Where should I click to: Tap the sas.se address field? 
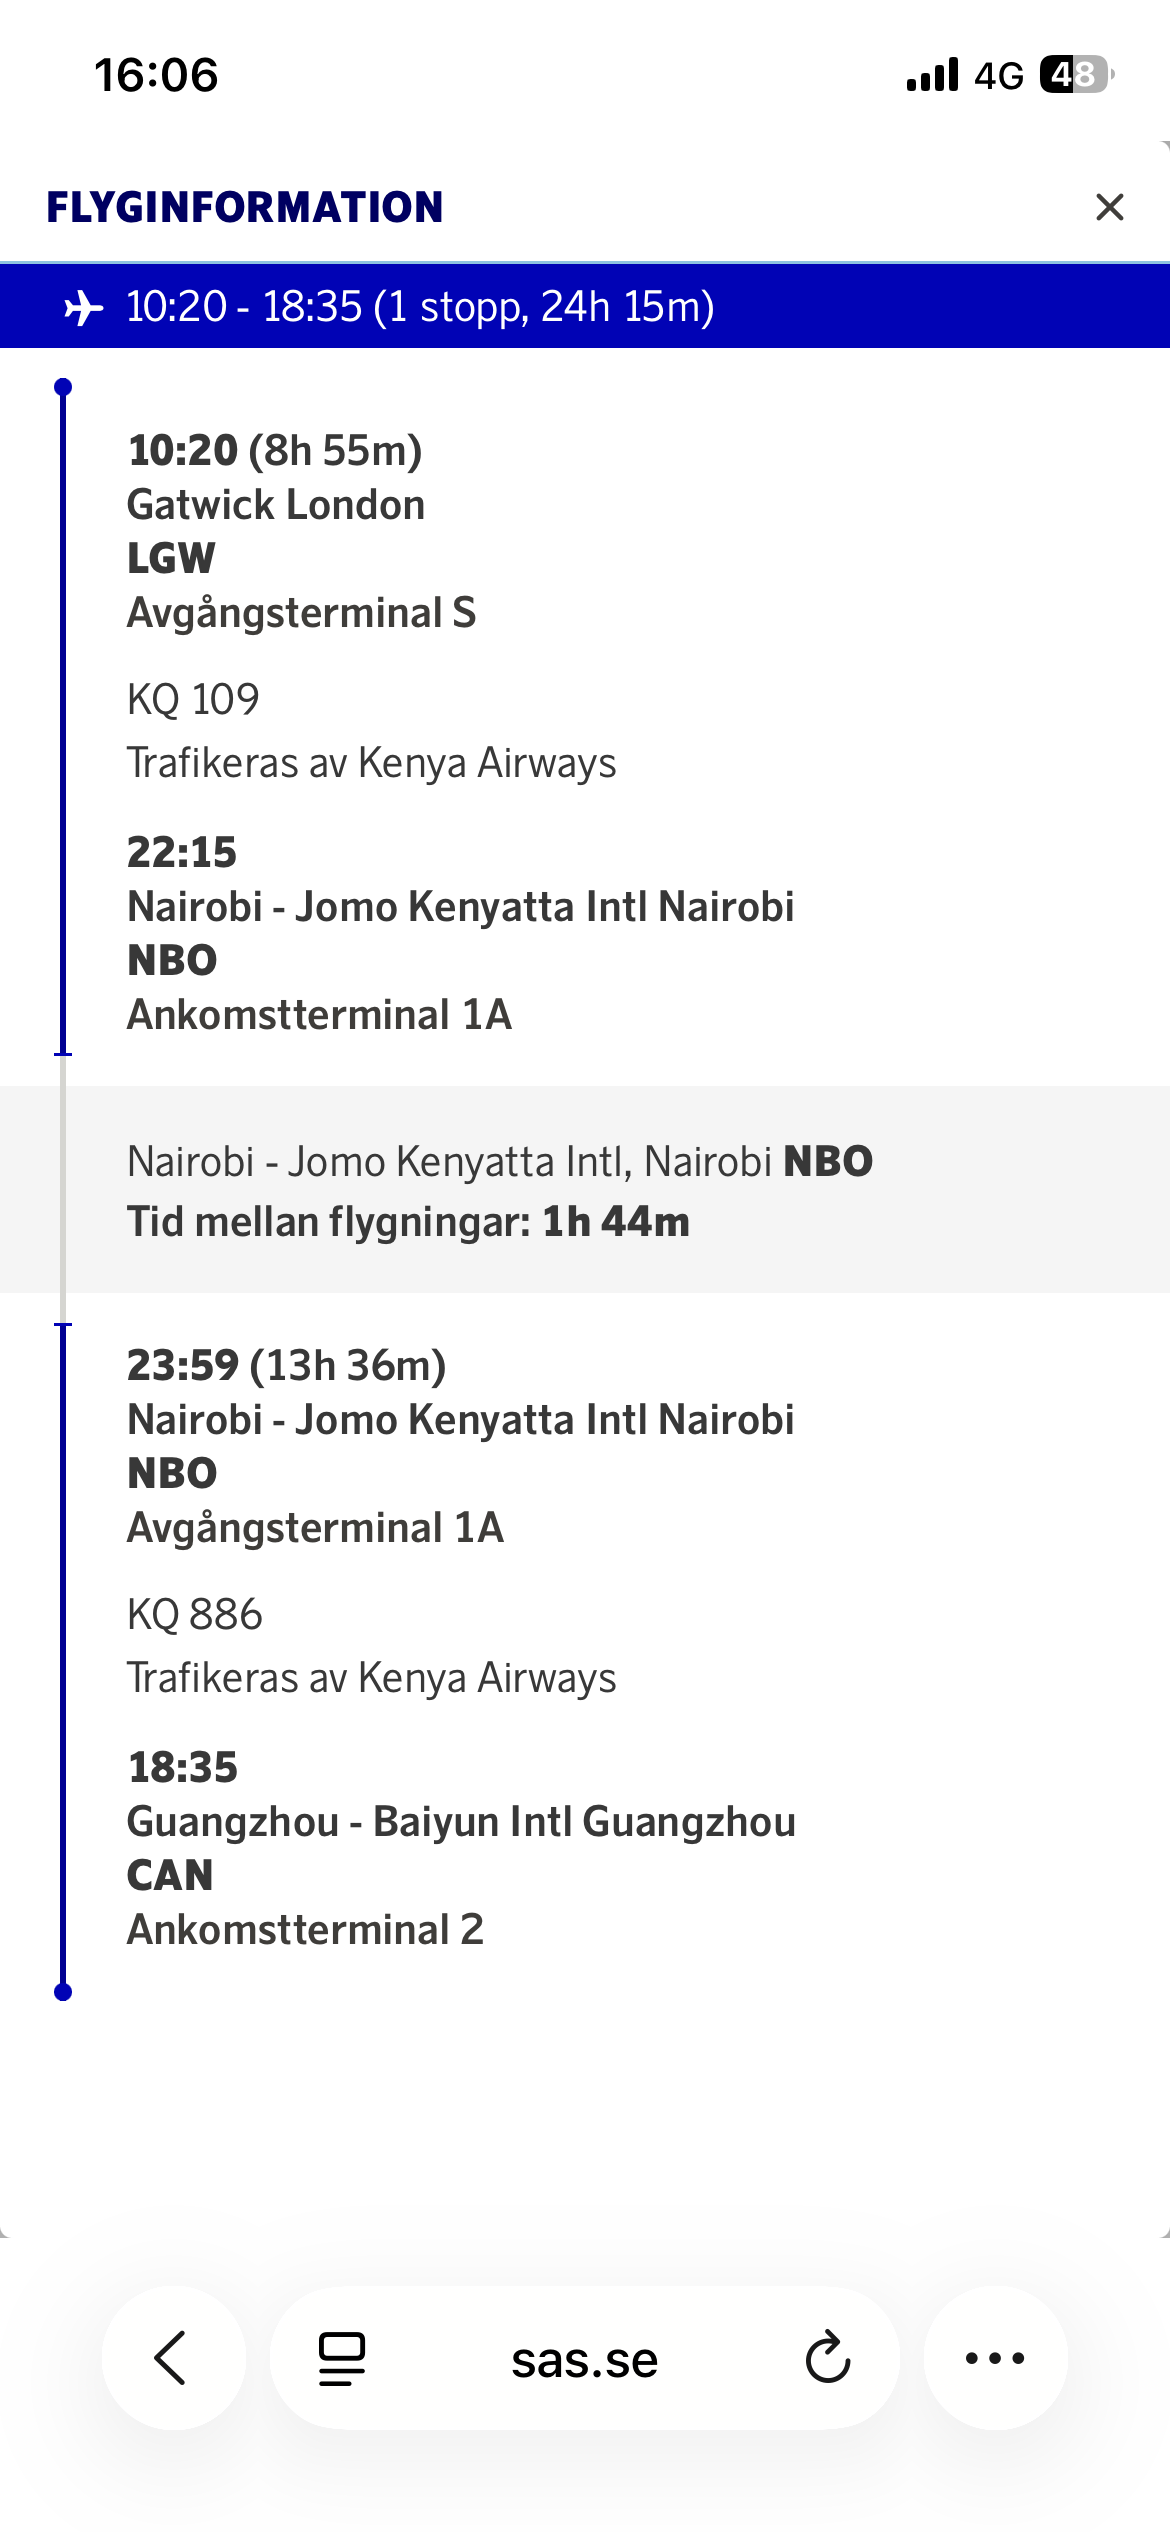tap(585, 2360)
